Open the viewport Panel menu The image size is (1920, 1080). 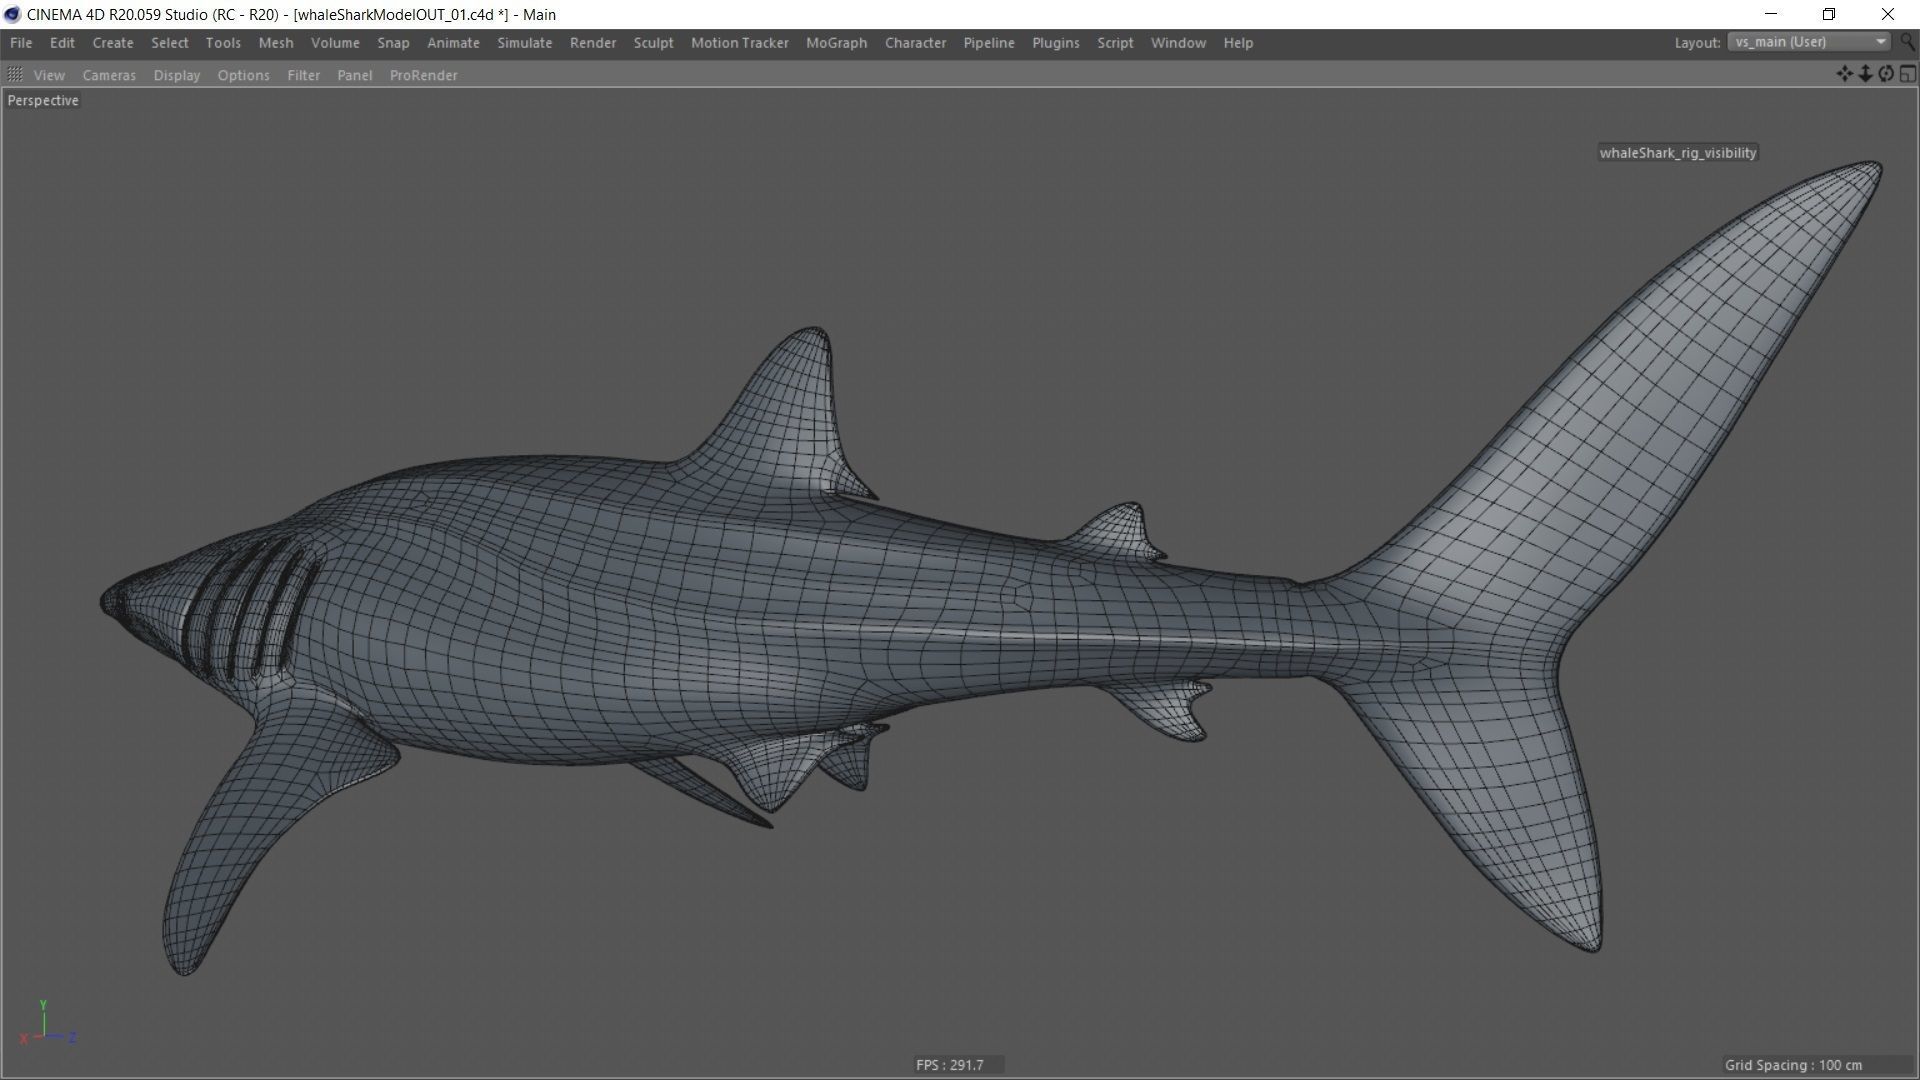(355, 75)
